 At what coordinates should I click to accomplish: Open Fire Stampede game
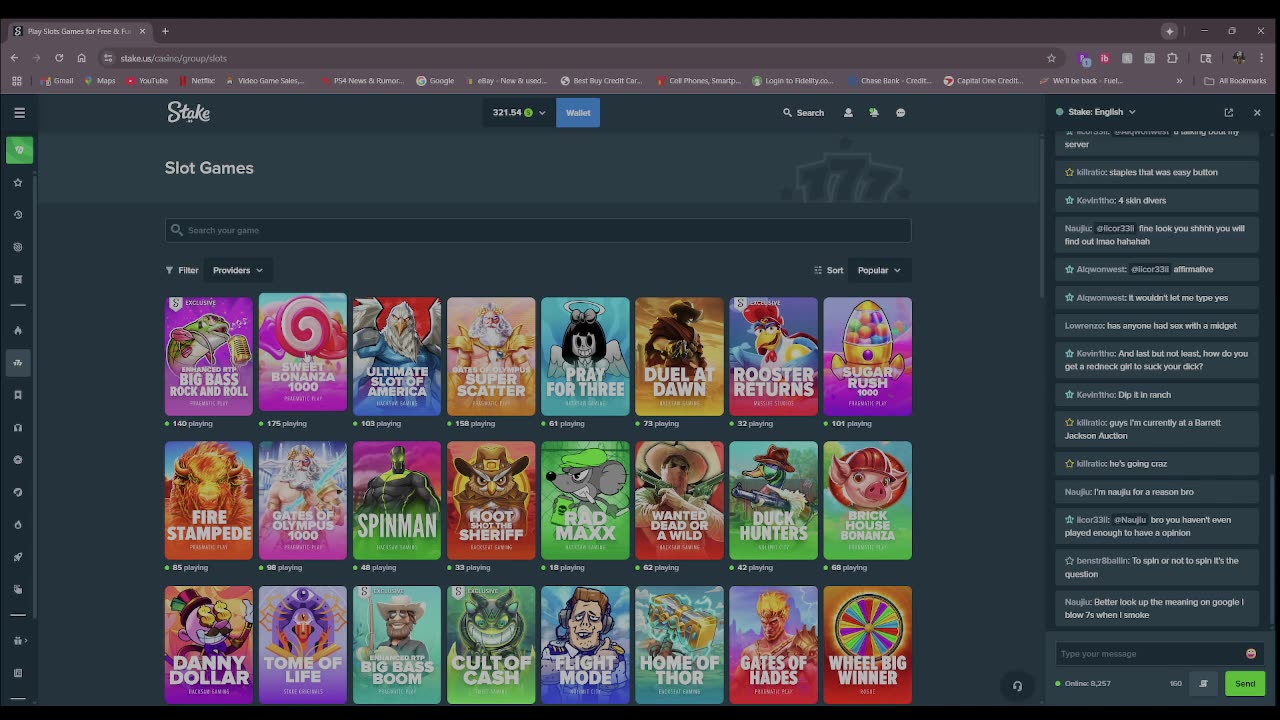209,500
